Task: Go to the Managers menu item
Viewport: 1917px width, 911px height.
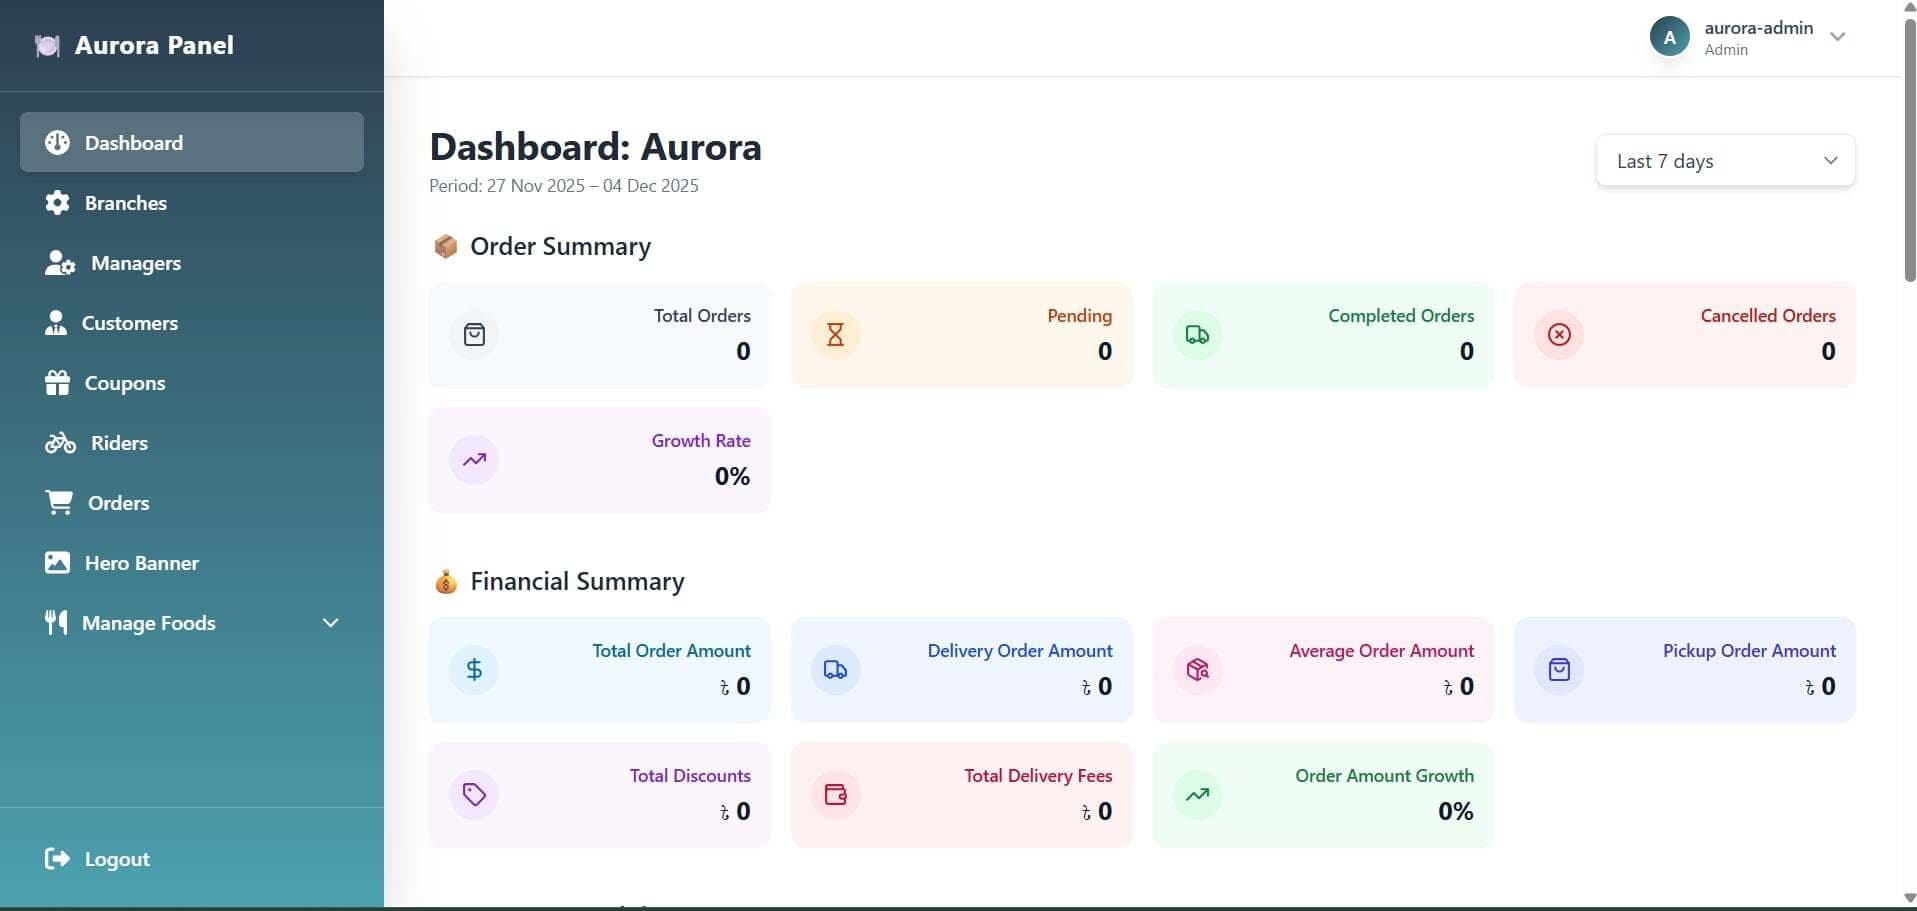Action: (x=136, y=263)
